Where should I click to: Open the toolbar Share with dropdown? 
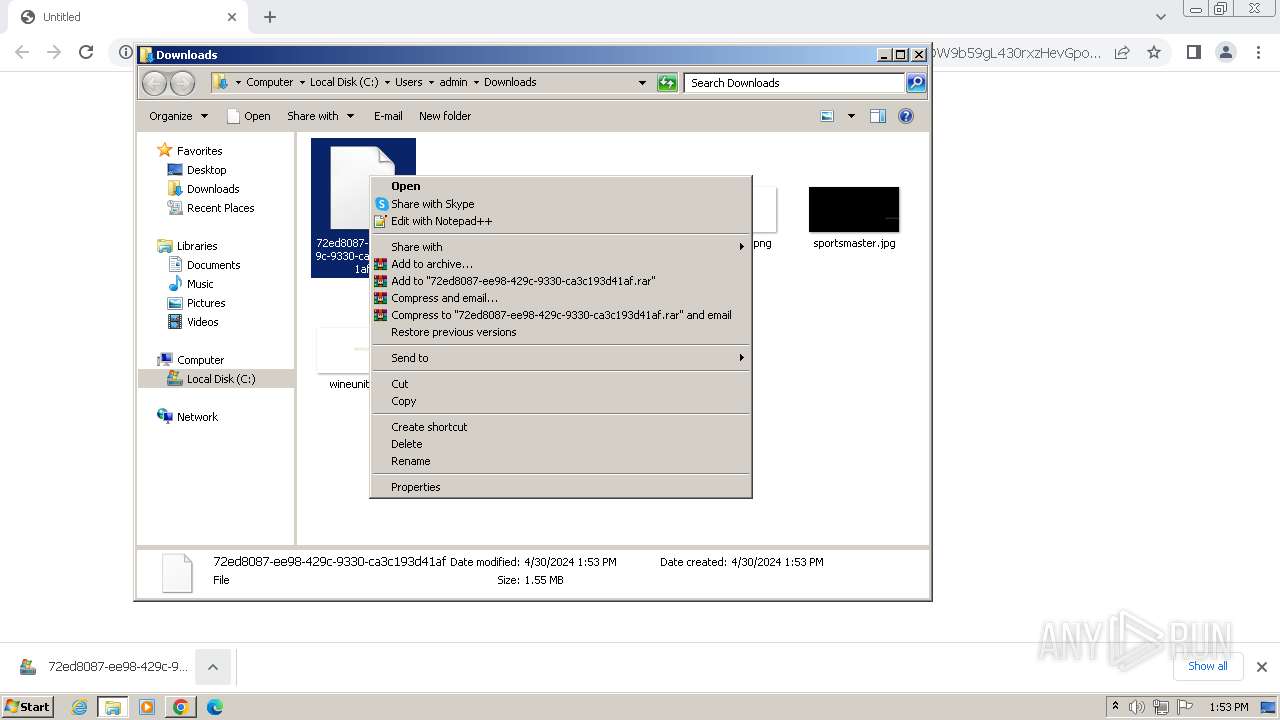(x=320, y=116)
